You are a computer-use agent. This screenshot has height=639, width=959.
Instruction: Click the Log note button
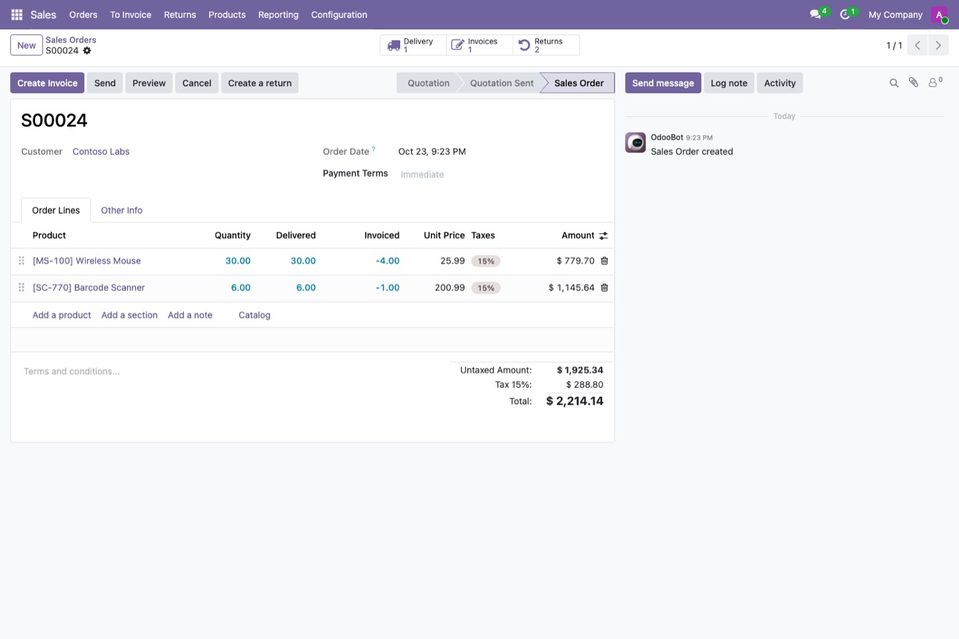pos(728,83)
